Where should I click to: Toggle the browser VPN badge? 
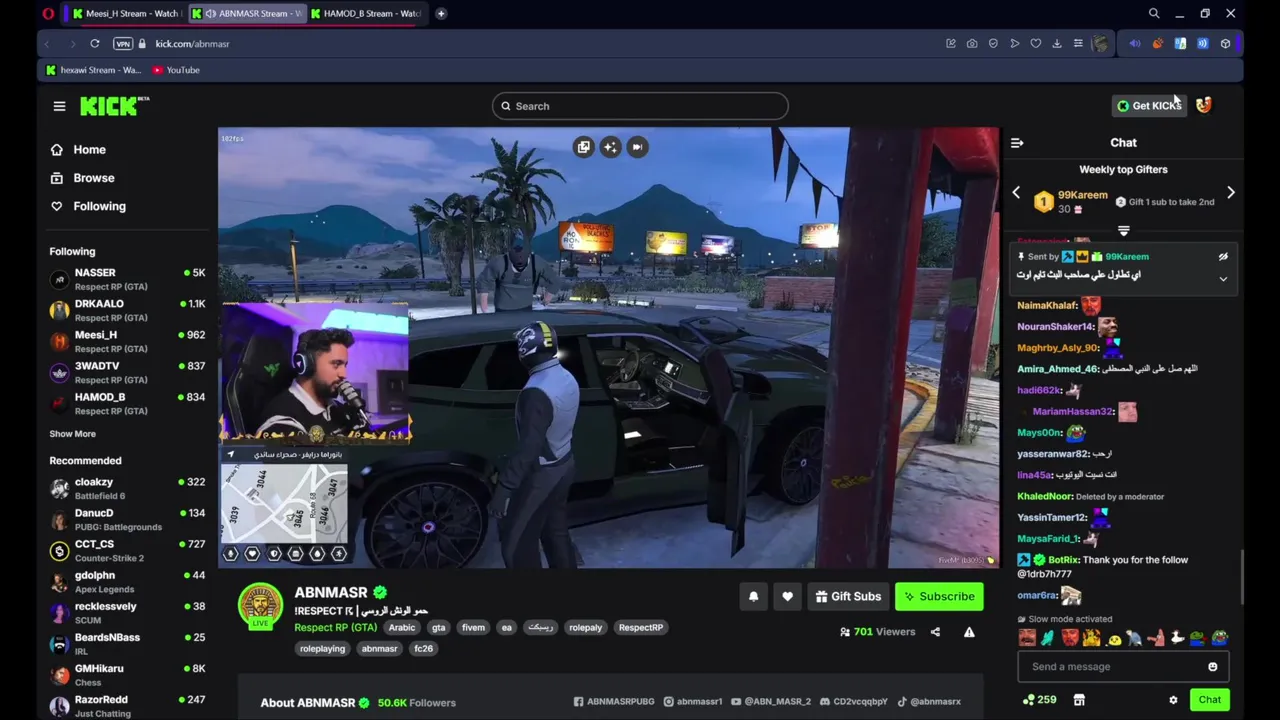(x=123, y=44)
